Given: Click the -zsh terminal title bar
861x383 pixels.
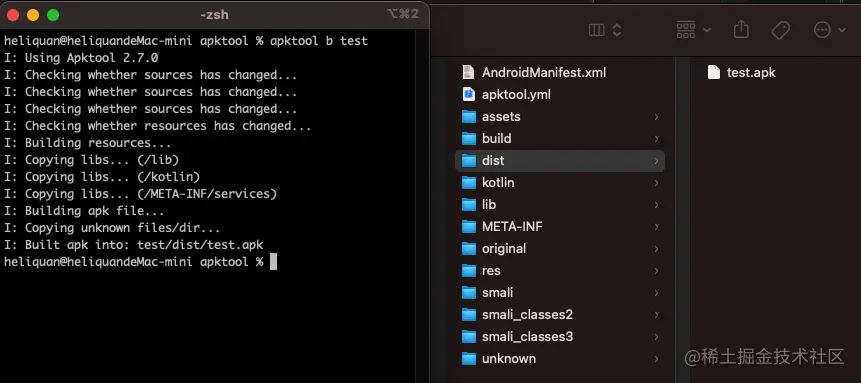Looking at the screenshot, I should tap(214, 14).
